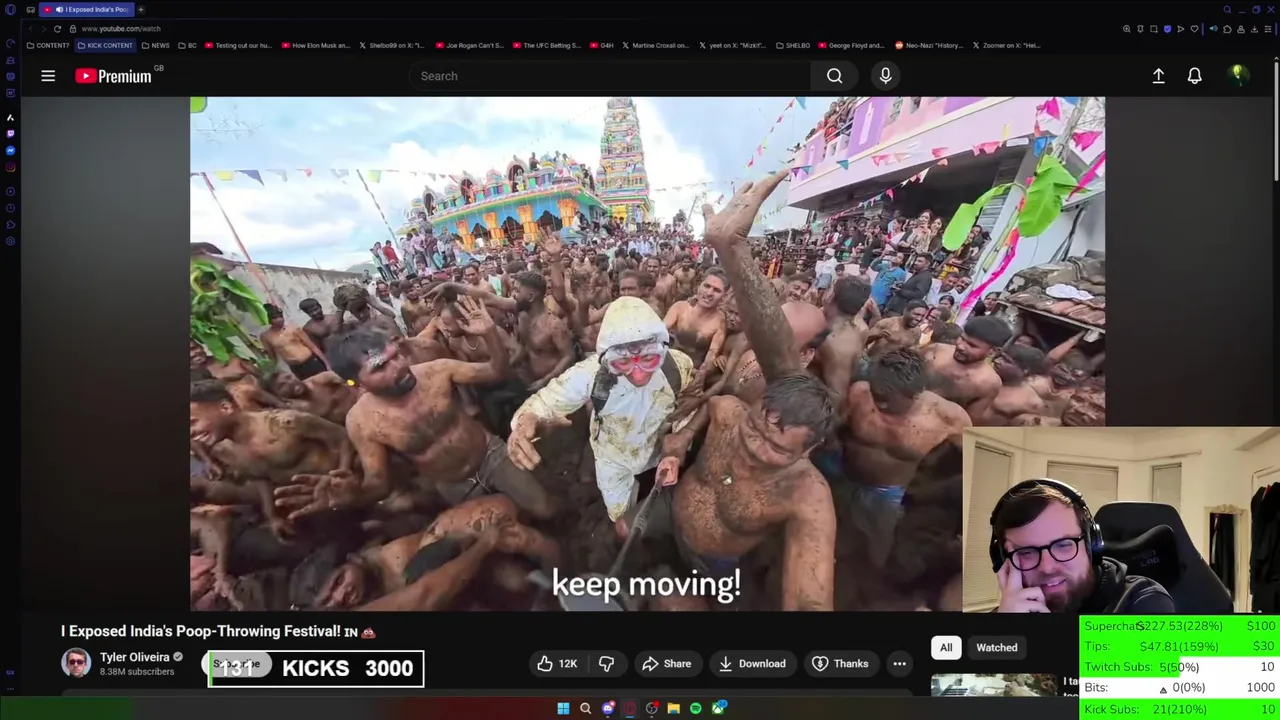
Task: Open CONTENT? bookmarks folder
Action: point(48,45)
